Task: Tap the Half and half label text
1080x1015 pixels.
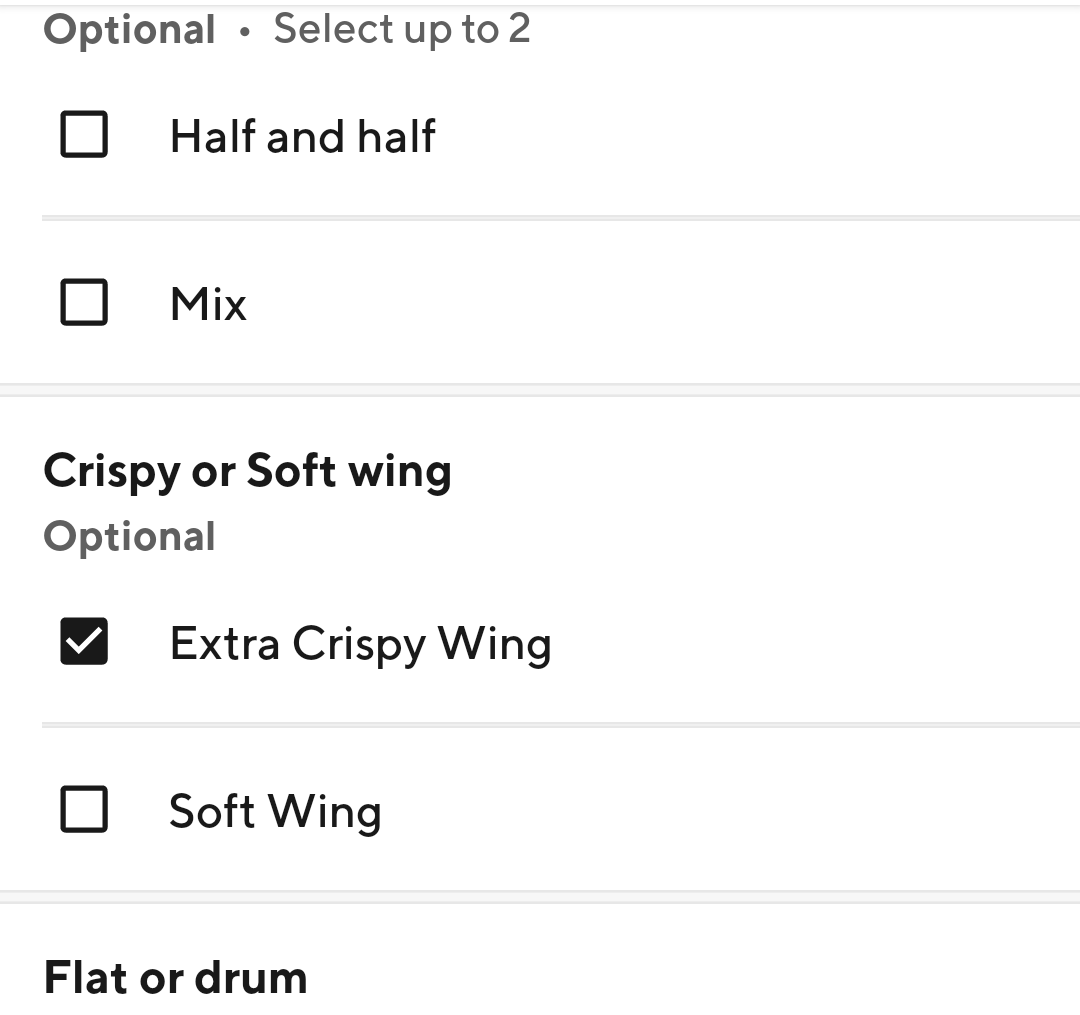Action: pyautogui.click(x=303, y=136)
